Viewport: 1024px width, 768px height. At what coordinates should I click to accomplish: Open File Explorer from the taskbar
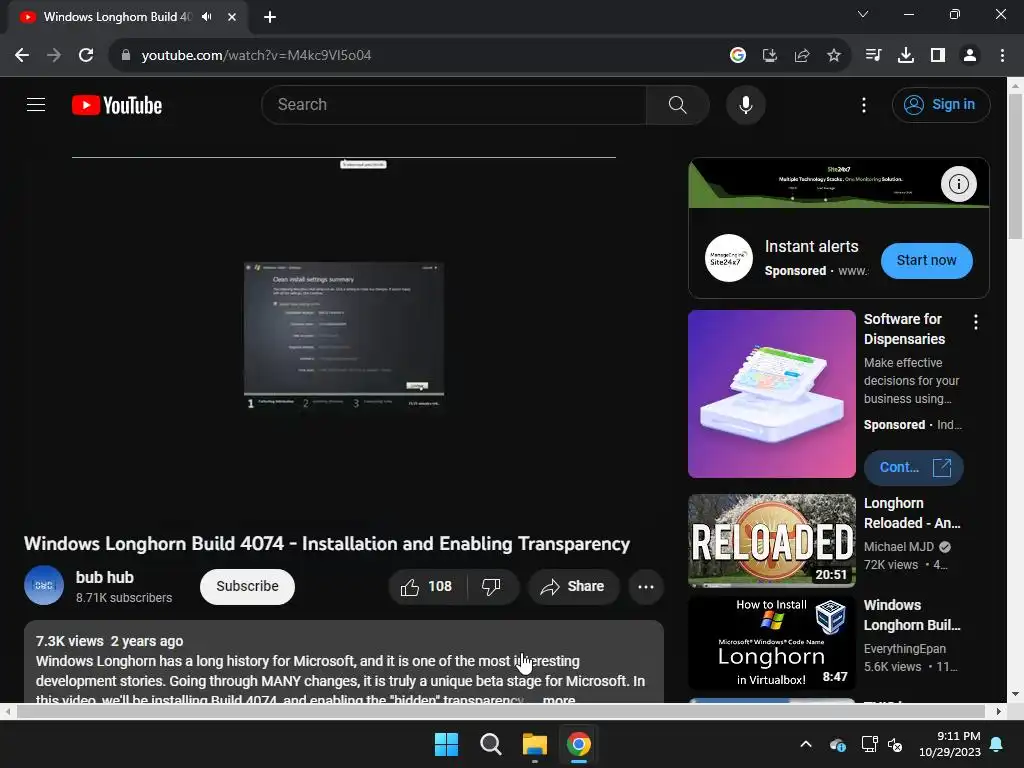(x=534, y=744)
